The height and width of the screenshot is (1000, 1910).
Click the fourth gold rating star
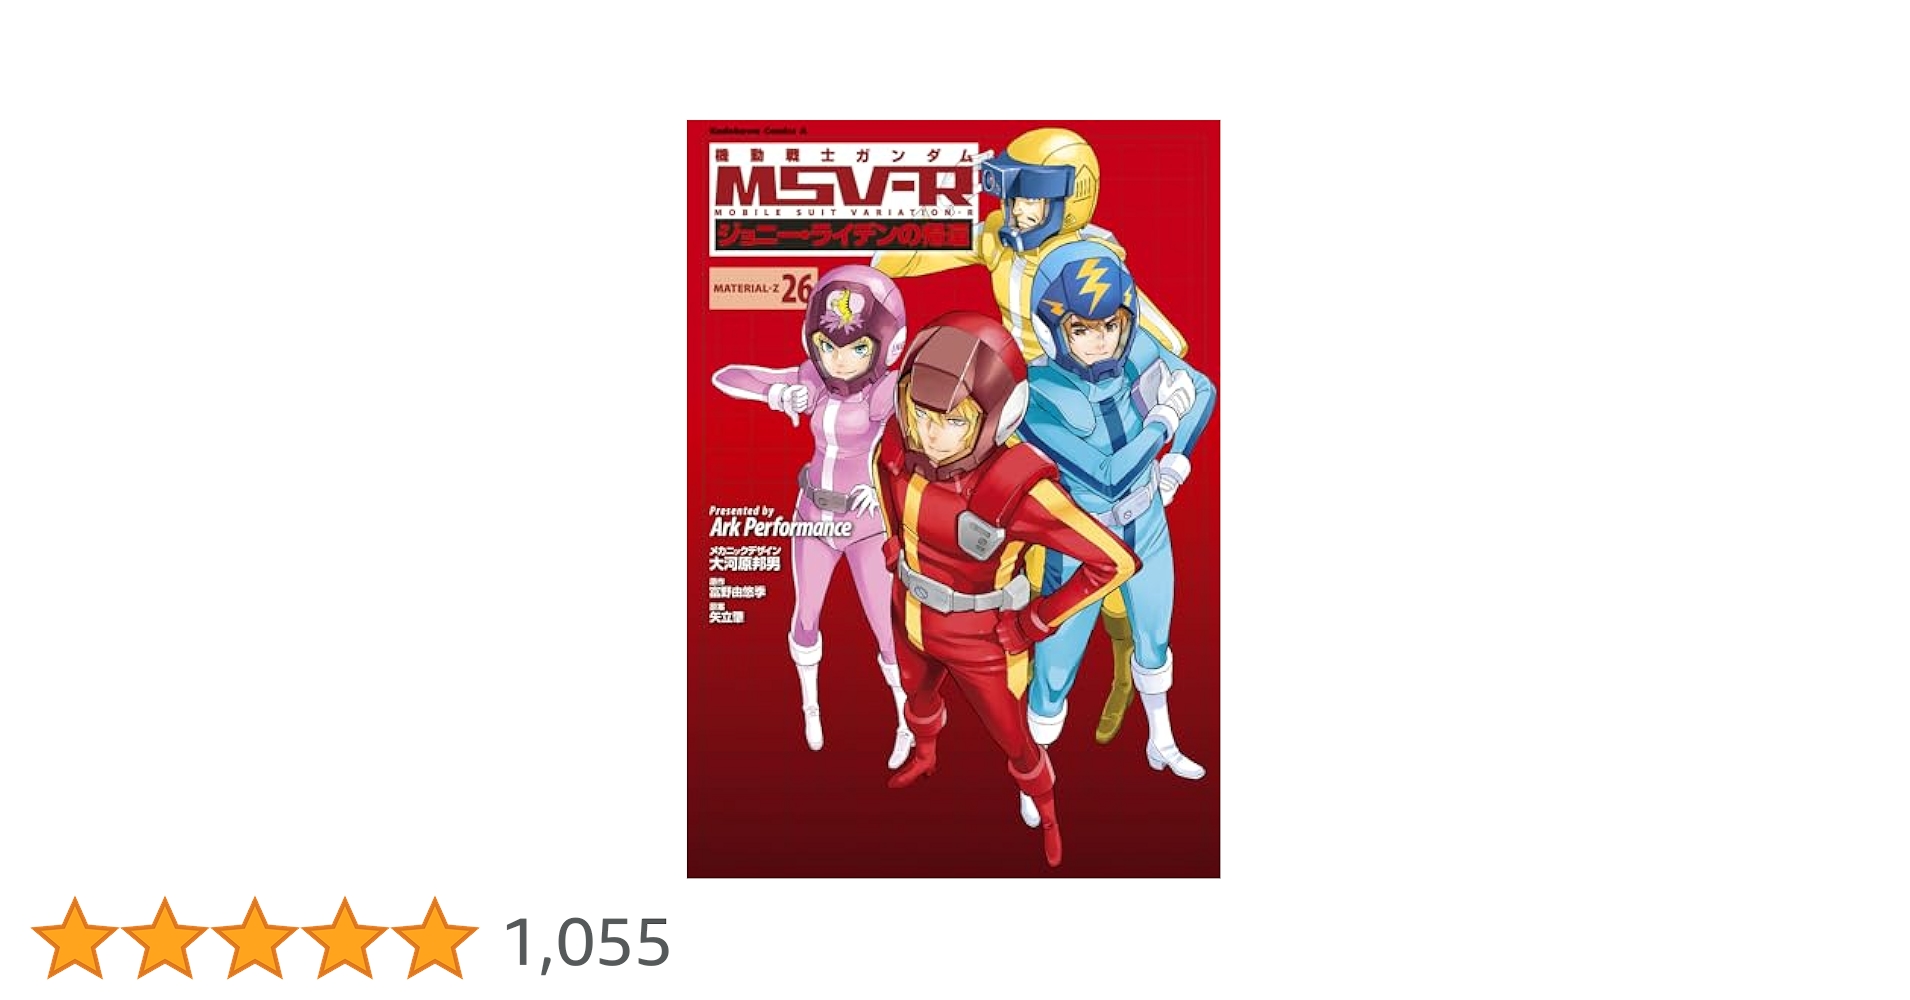(x=344, y=938)
